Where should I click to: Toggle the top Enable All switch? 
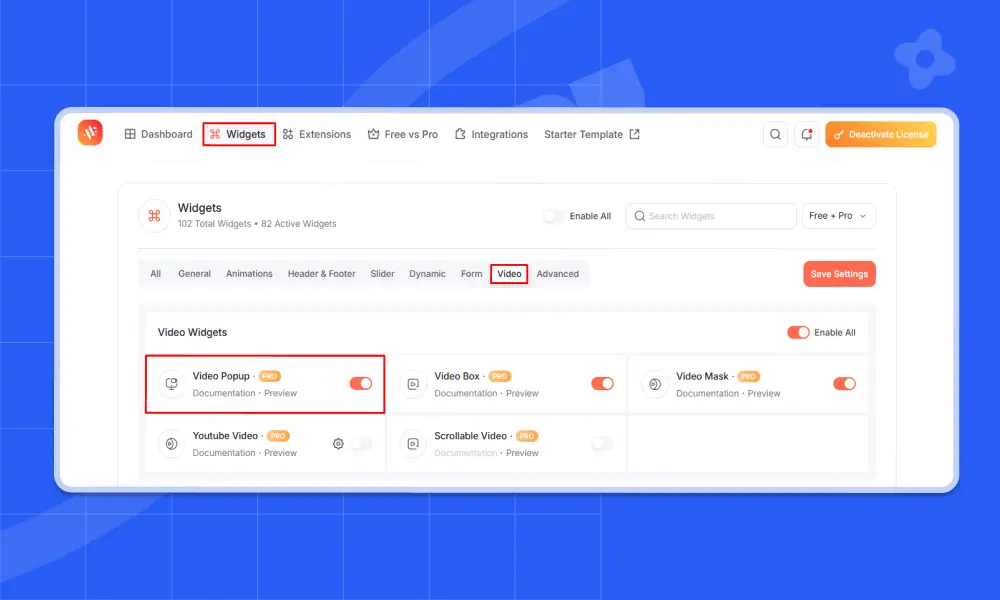(554, 216)
